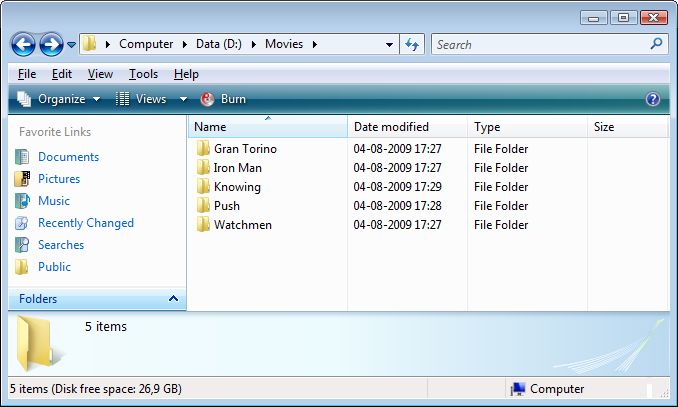Click the search magnifier icon
The image size is (678, 407).
(656, 44)
